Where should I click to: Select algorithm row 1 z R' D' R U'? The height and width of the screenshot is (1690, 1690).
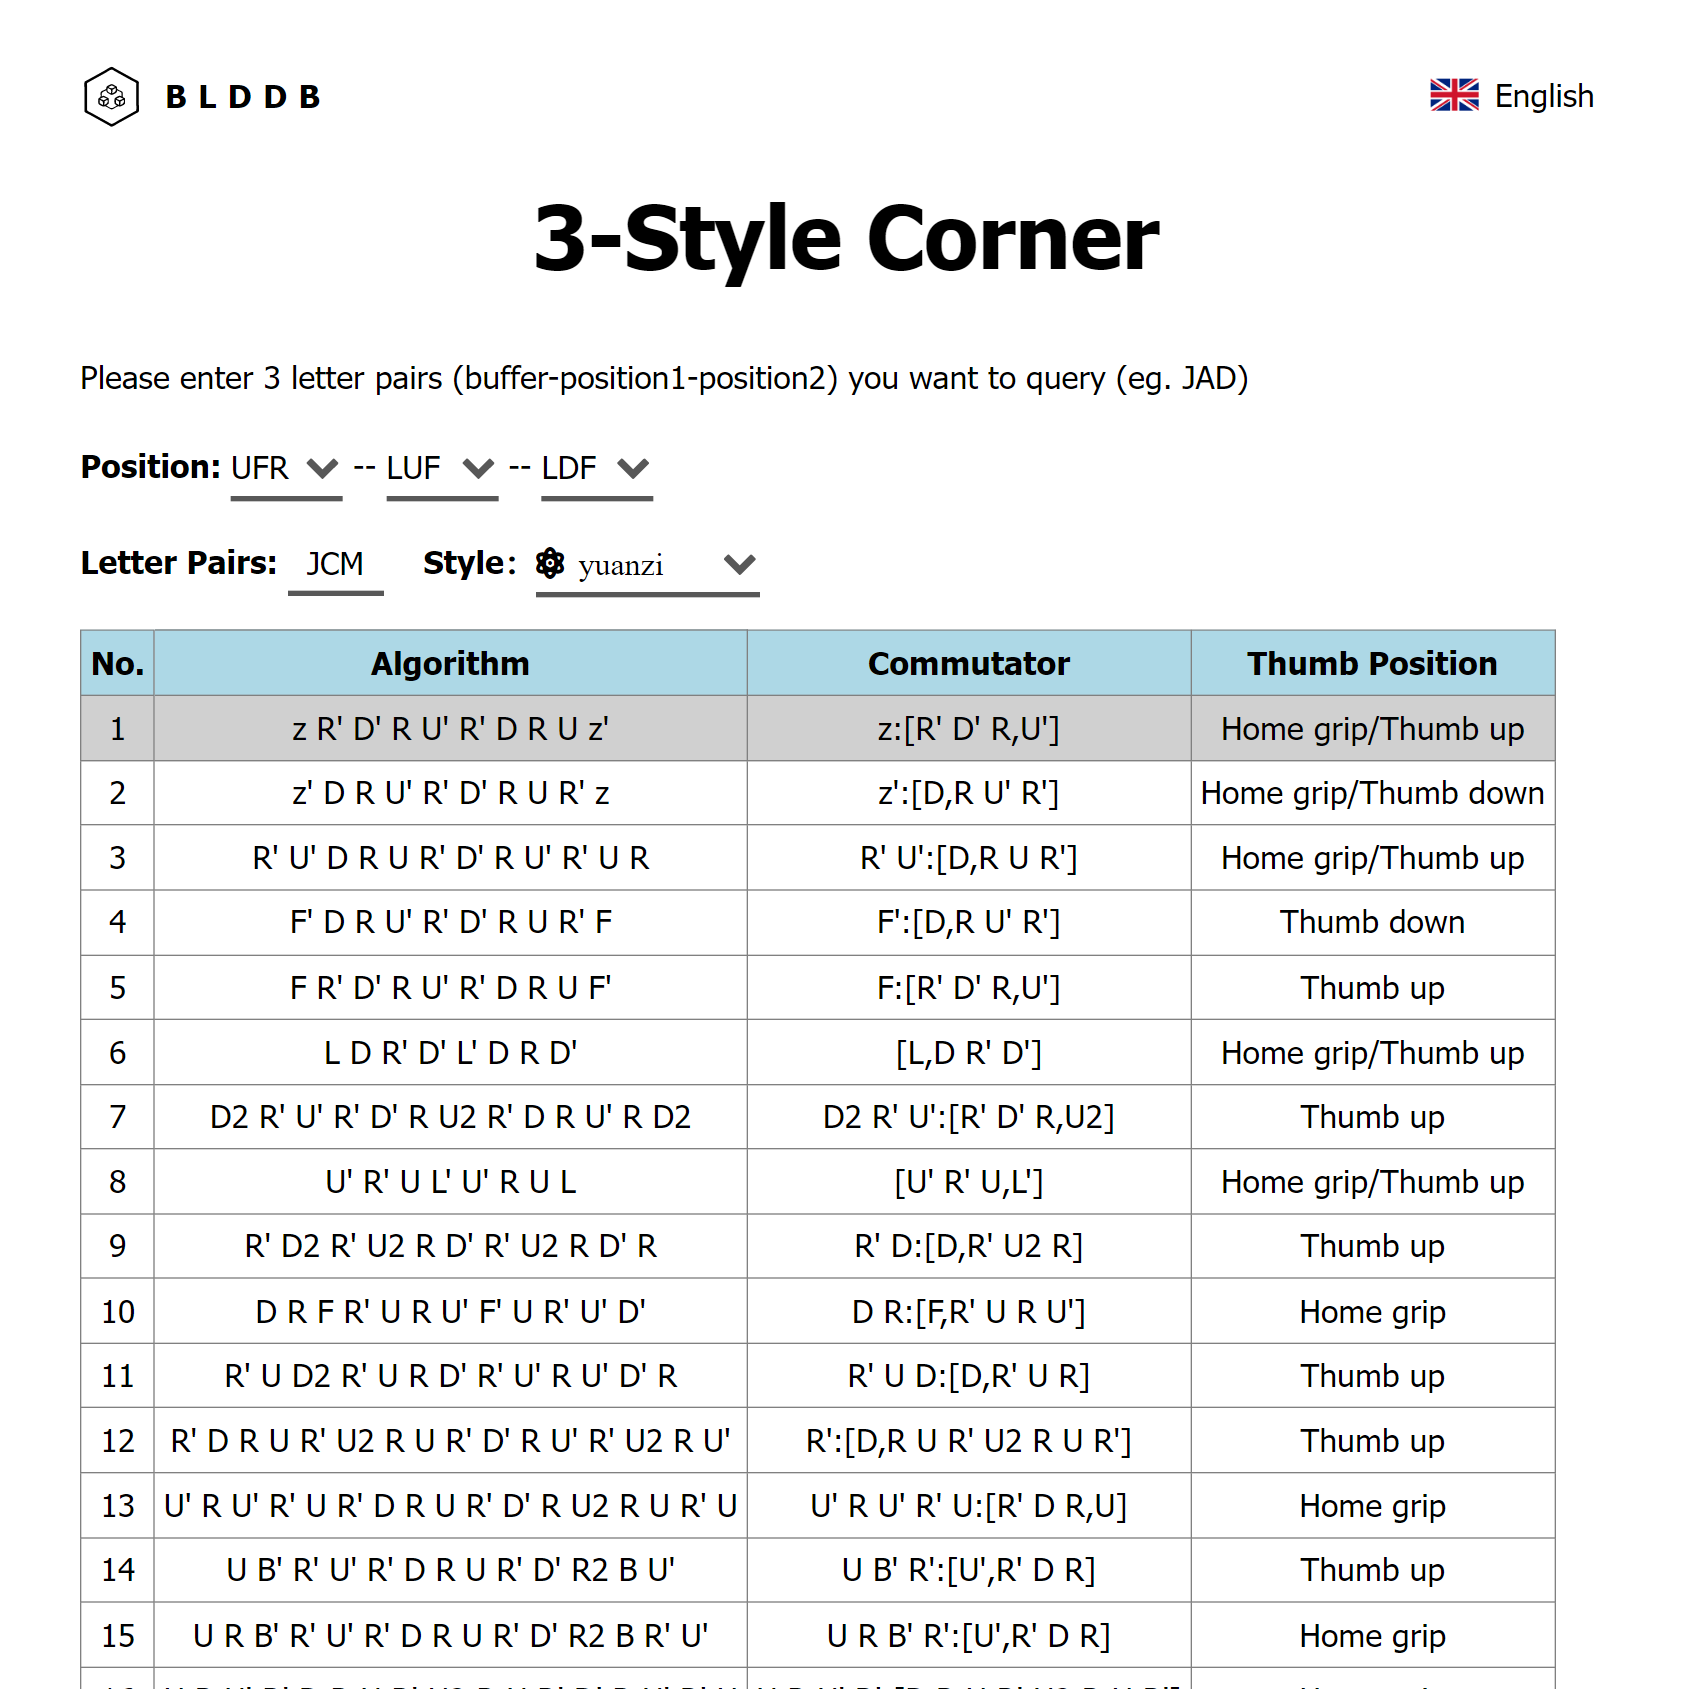[450, 729]
